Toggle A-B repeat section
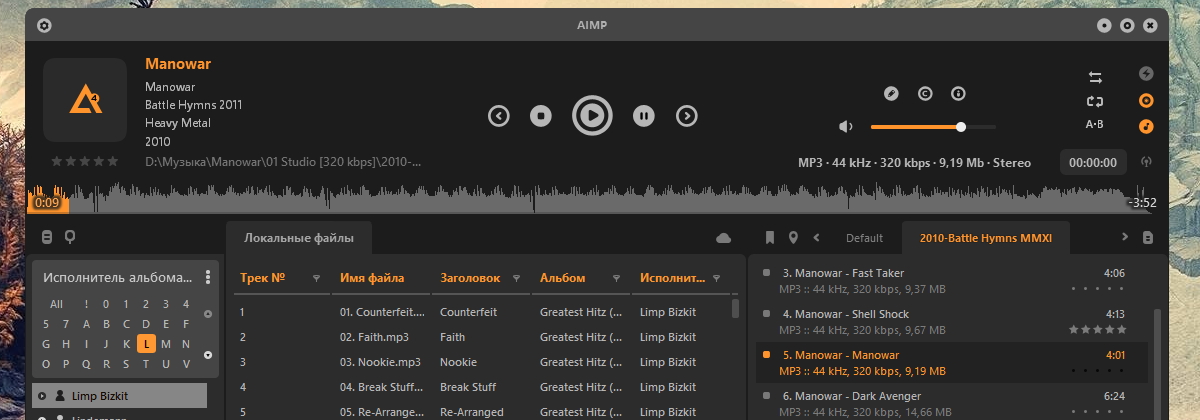The image size is (1200, 420). pyautogui.click(x=1094, y=125)
